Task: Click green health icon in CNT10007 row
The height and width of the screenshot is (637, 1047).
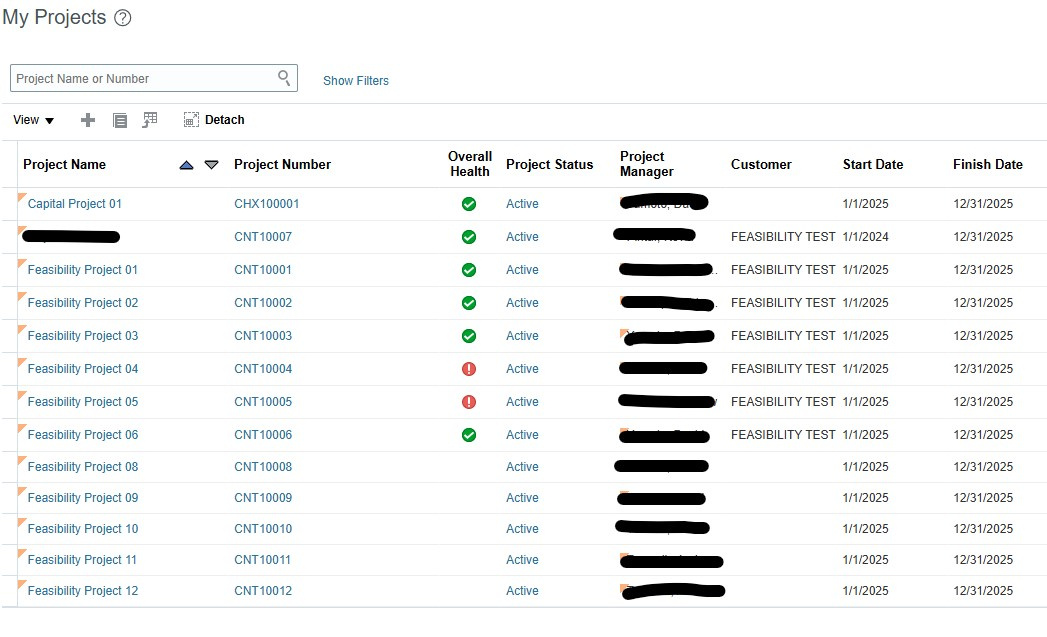Action: pyautogui.click(x=469, y=236)
